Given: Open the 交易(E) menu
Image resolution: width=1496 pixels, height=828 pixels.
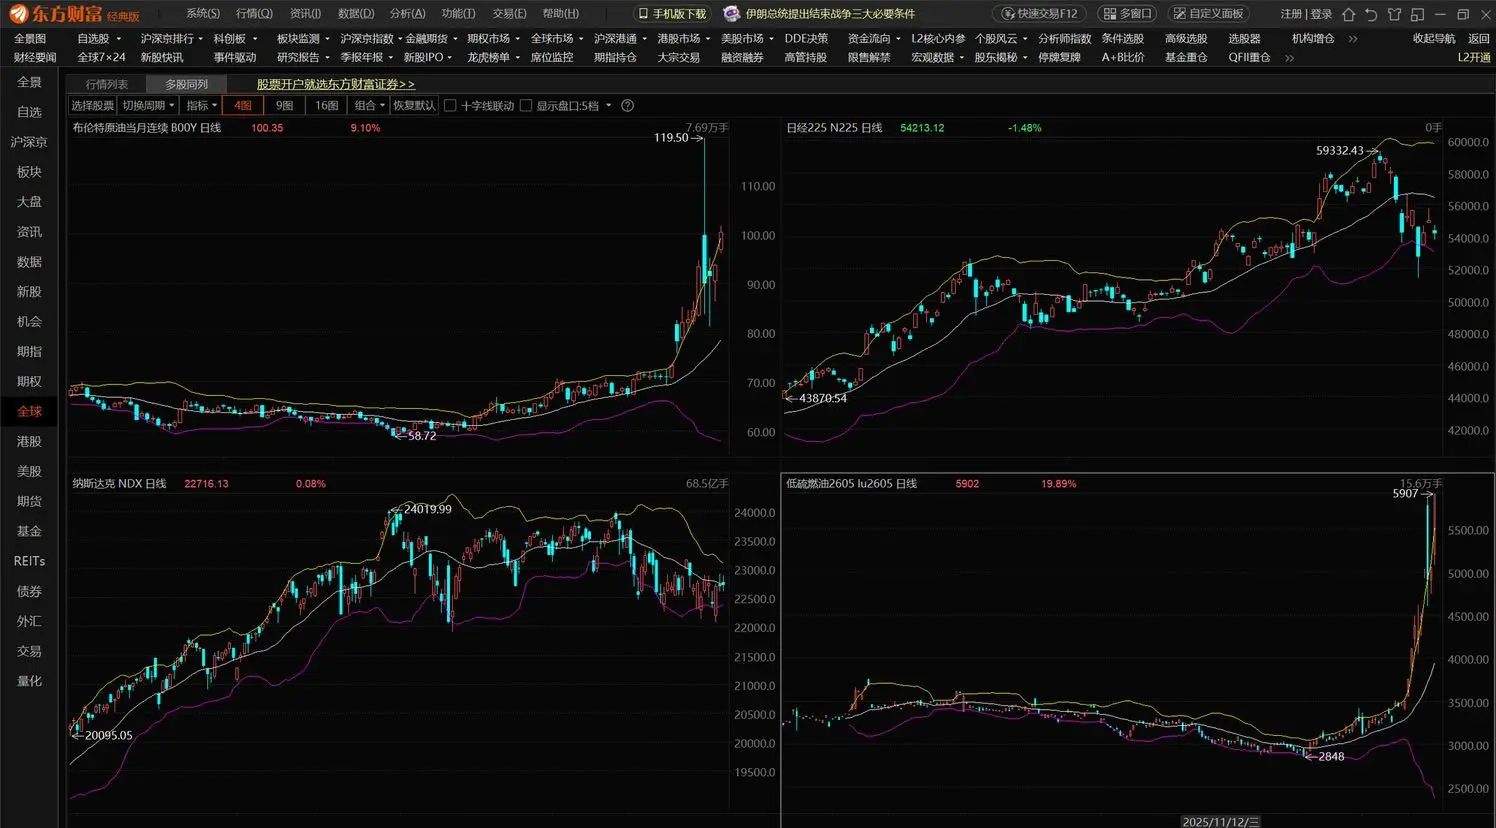Looking at the screenshot, I should pyautogui.click(x=509, y=14).
